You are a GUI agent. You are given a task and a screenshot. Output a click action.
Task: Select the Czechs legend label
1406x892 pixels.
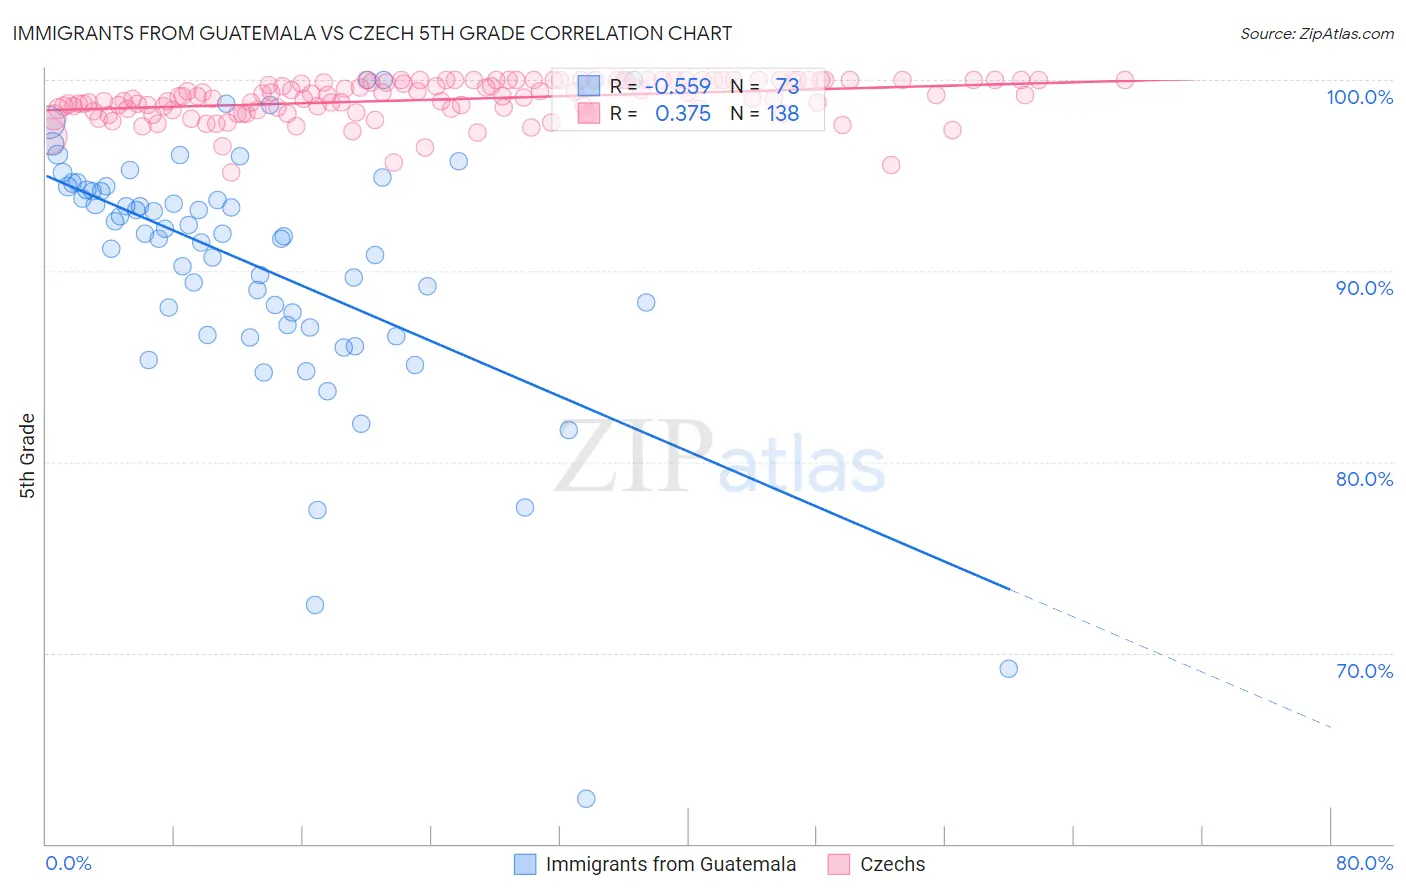(893, 864)
